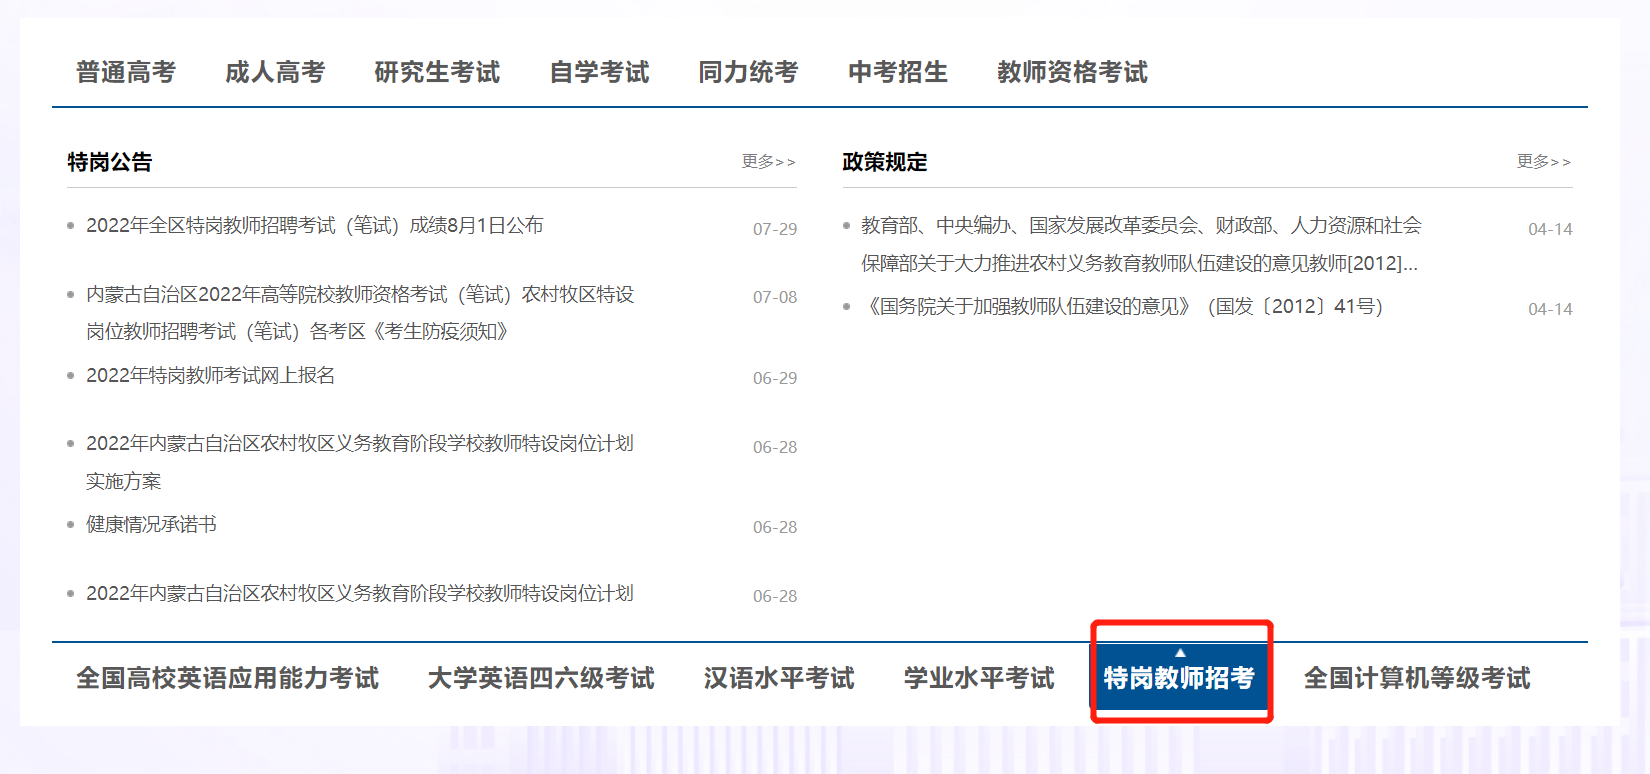Click the highlighted 特岗教师招考 tab
This screenshot has height=774, width=1650.
(1179, 678)
